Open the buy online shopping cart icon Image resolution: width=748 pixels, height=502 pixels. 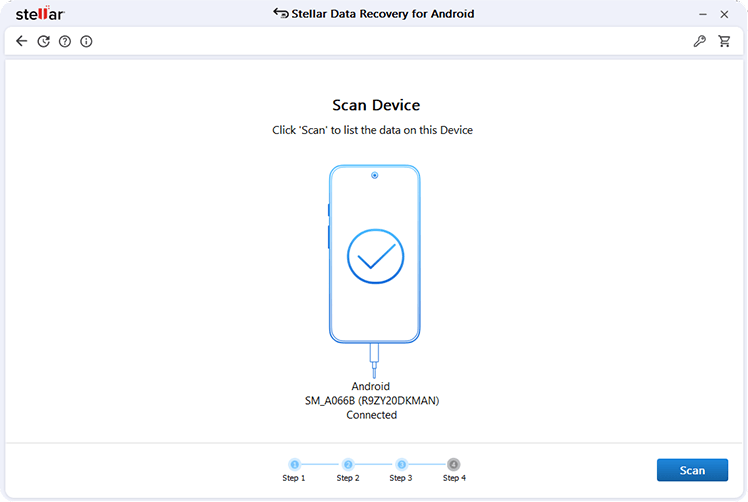pyautogui.click(x=725, y=42)
